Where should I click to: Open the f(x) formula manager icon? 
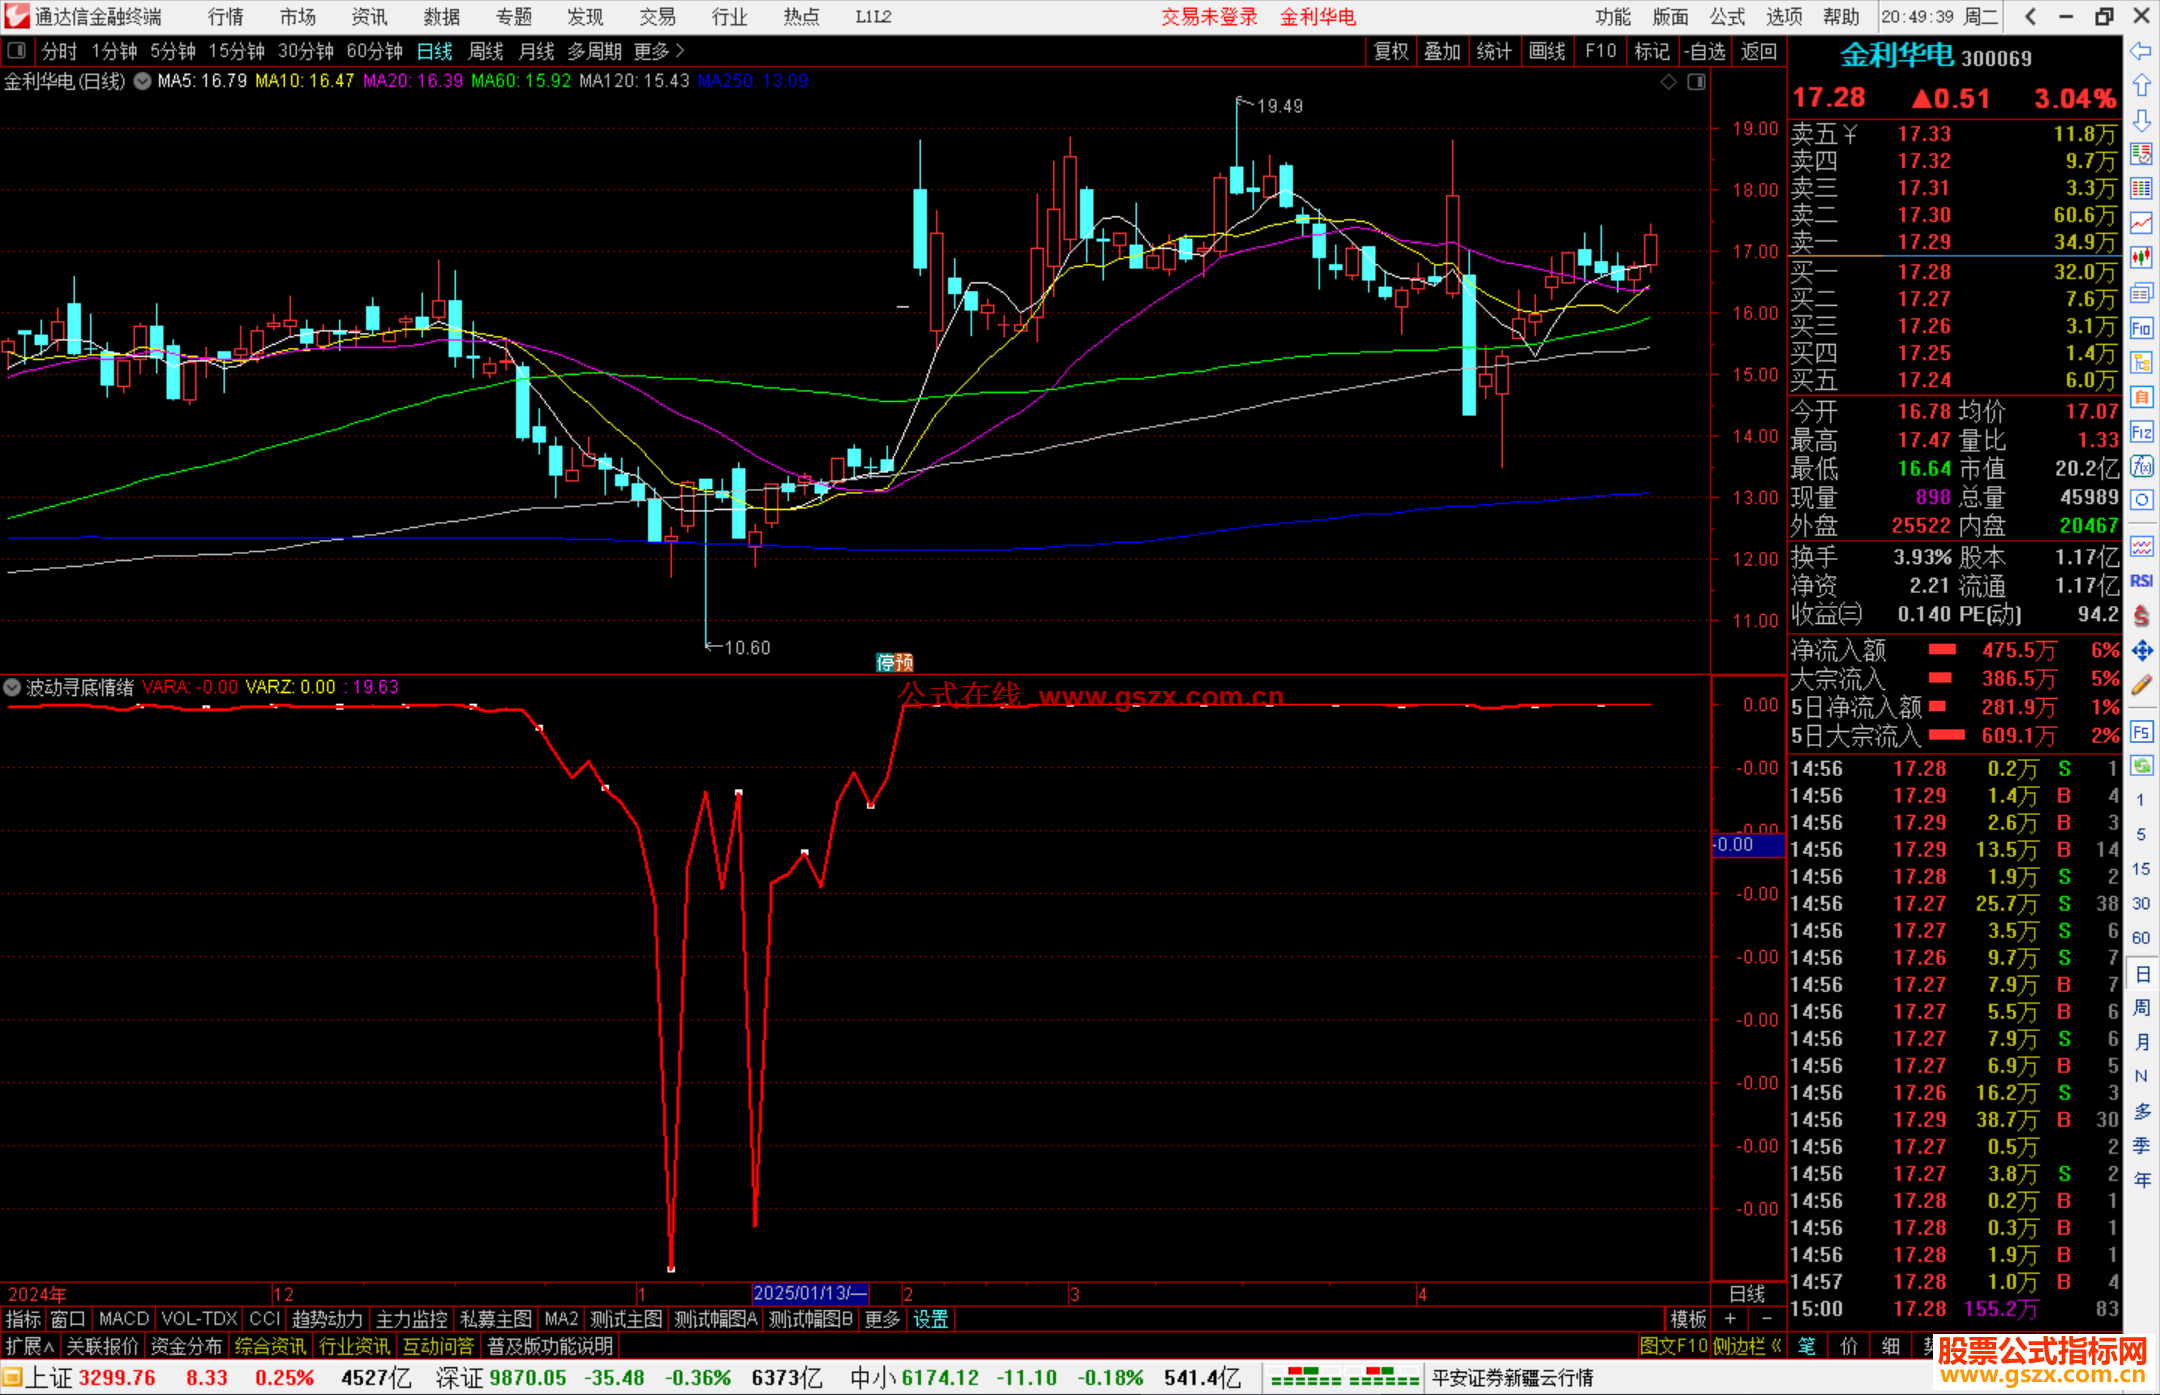[2141, 466]
